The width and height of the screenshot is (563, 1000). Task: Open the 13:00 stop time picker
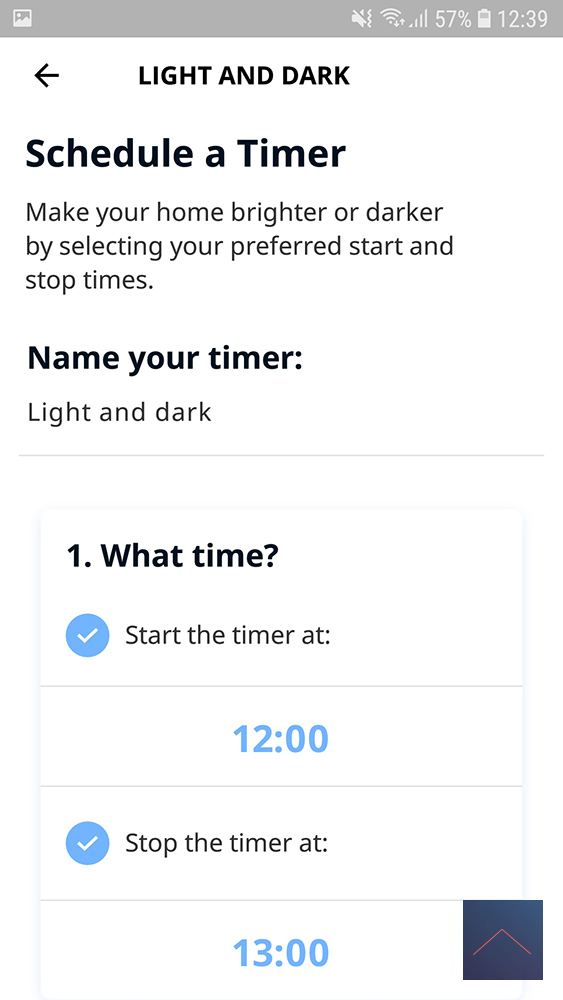point(281,951)
